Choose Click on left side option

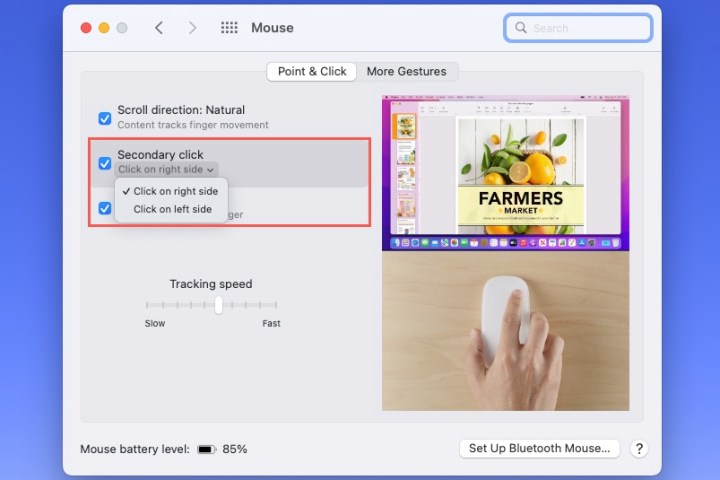pyautogui.click(x=171, y=209)
